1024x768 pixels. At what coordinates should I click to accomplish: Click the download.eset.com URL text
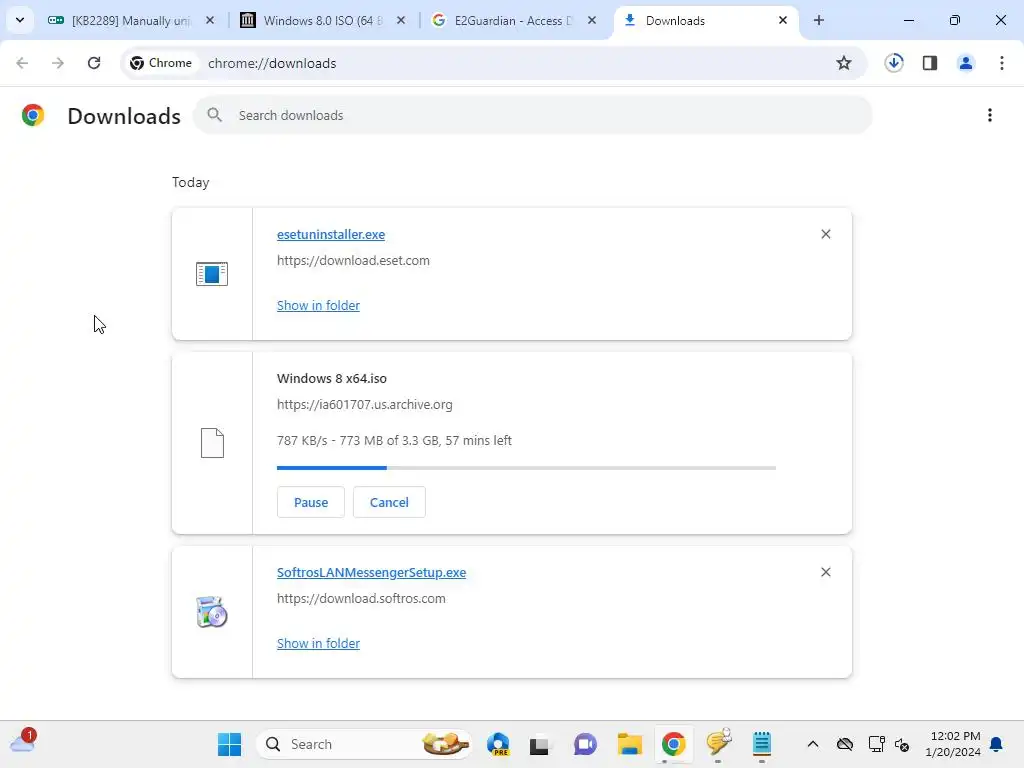(x=353, y=261)
